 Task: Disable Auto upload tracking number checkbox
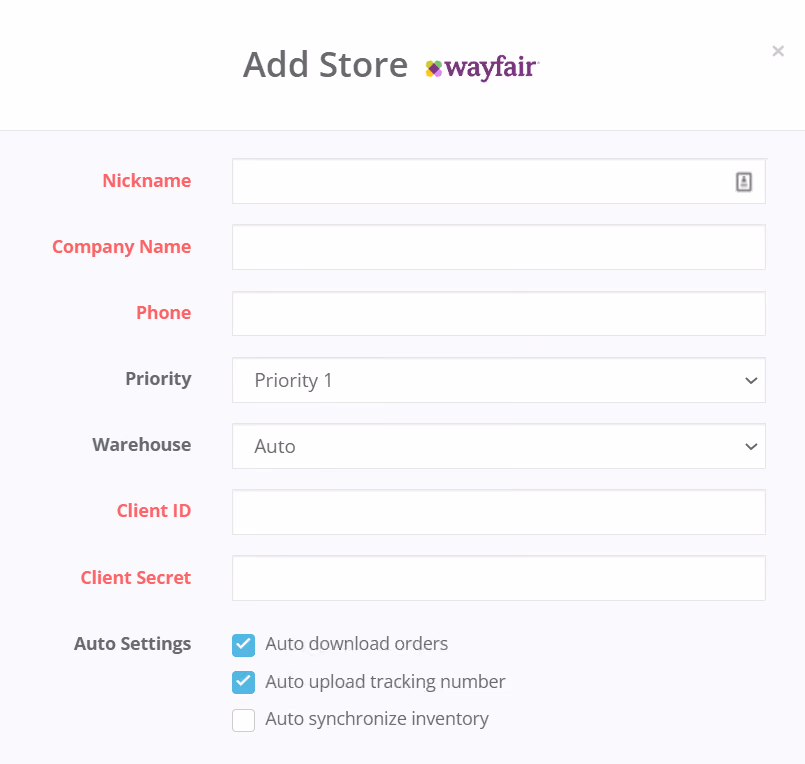point(243,682)
